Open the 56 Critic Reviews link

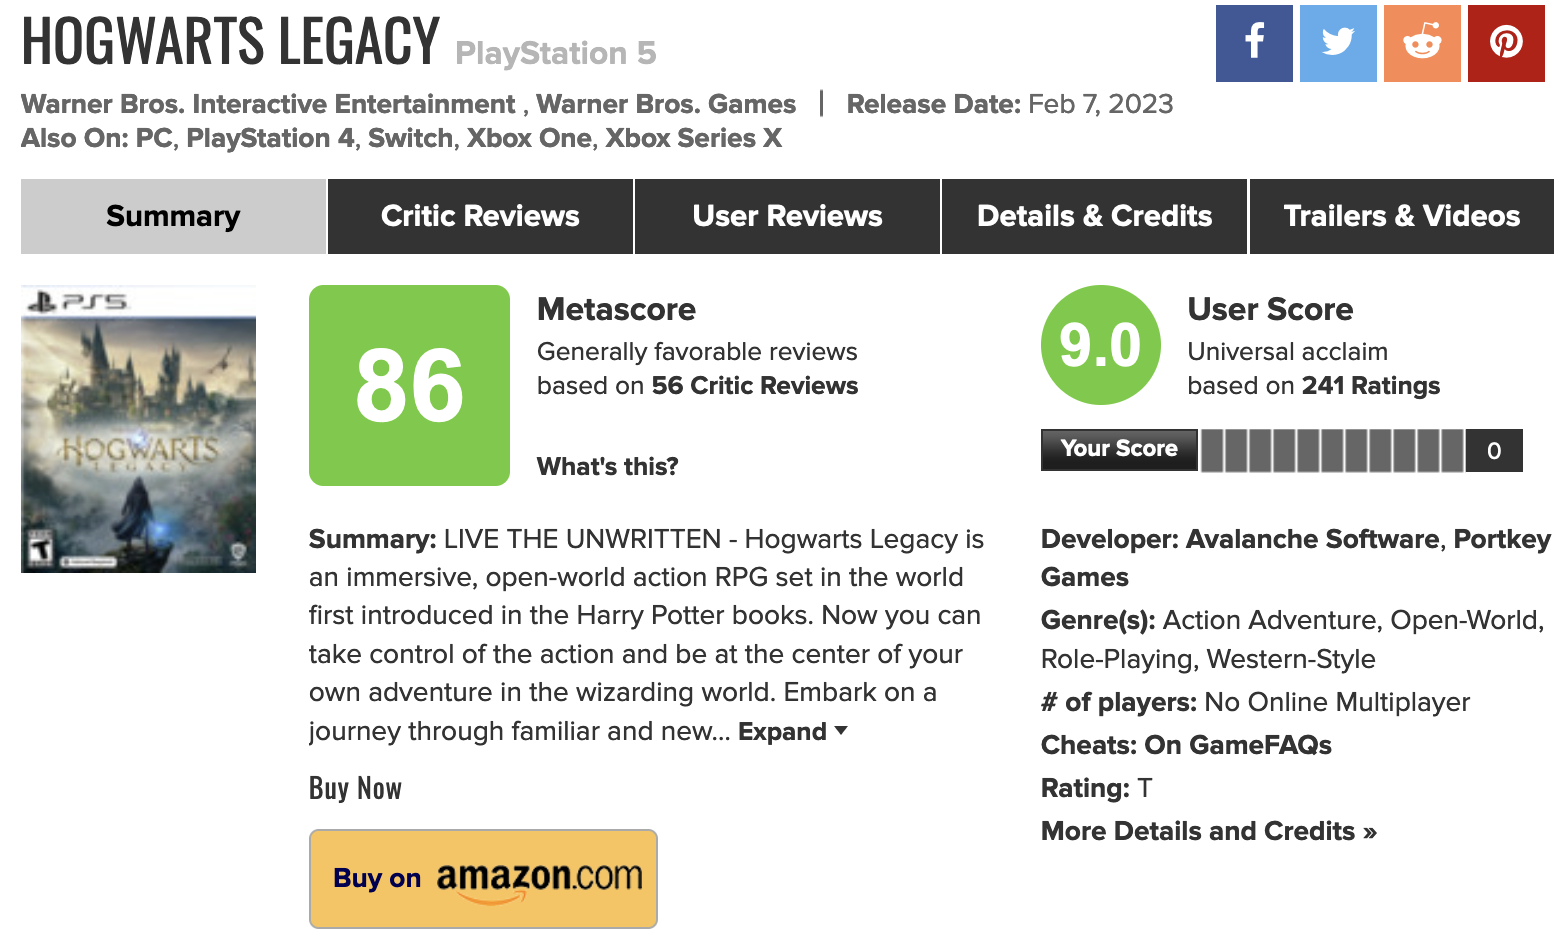755,386
